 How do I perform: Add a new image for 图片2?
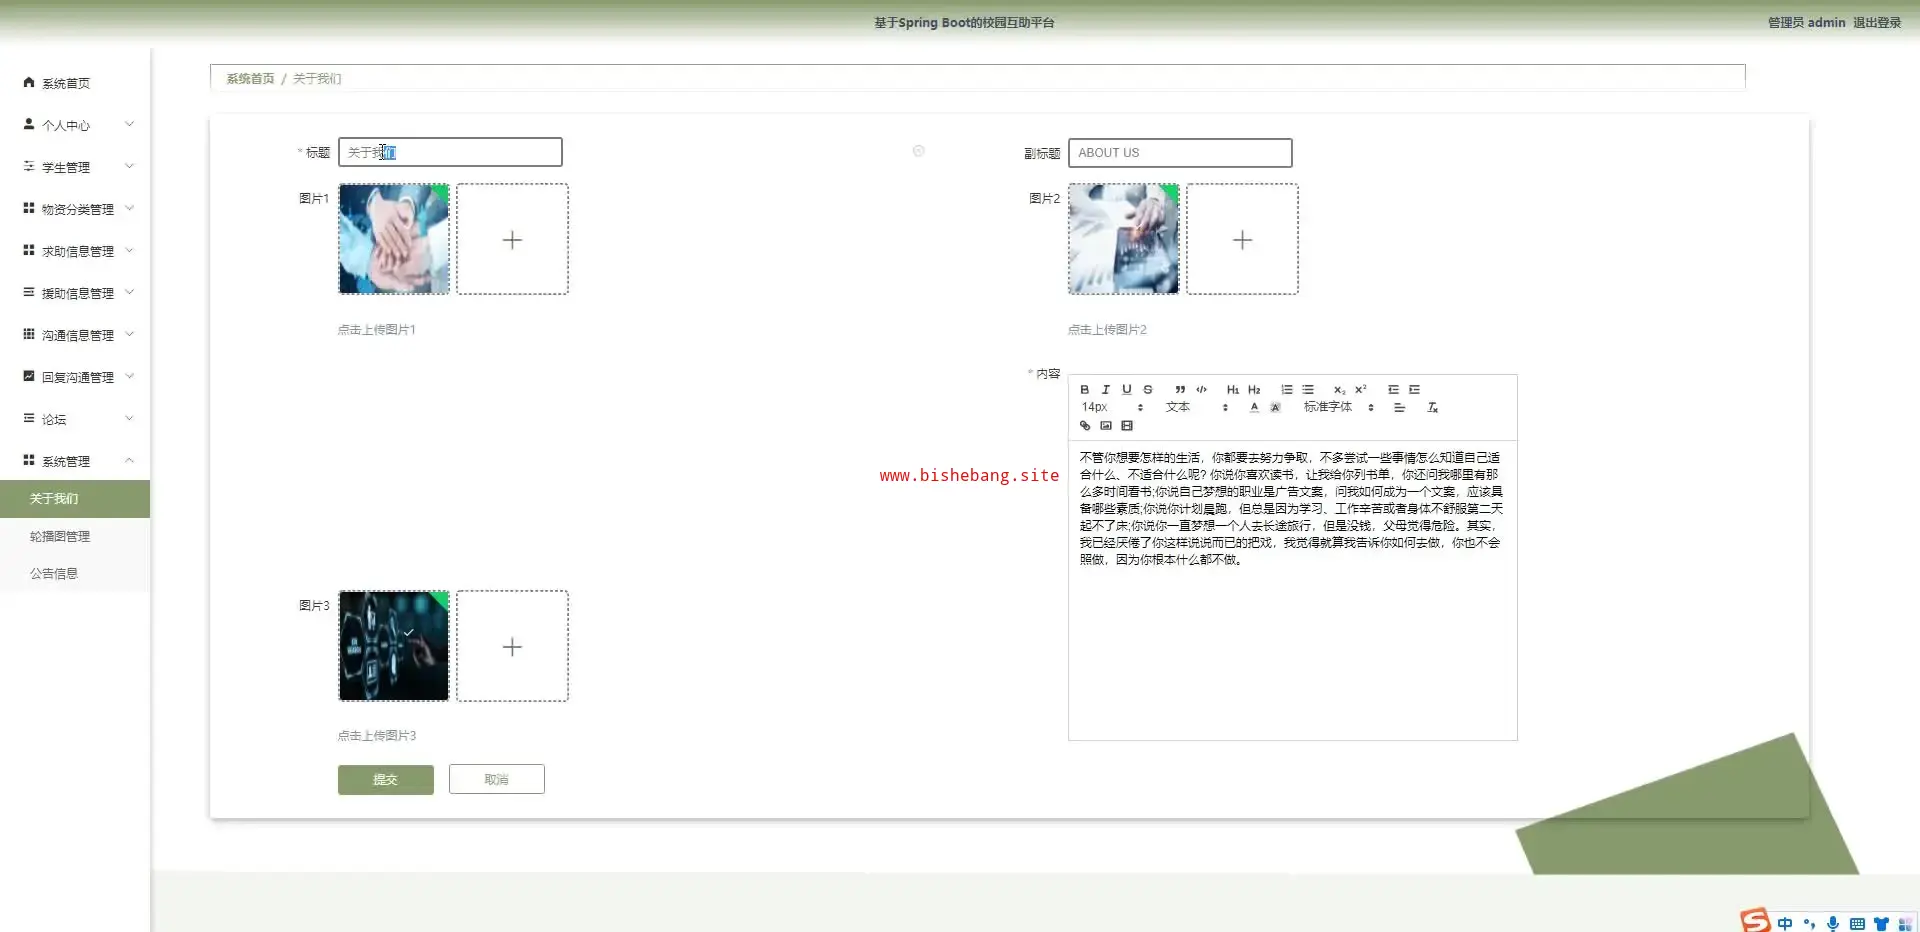(x=1242, y=239)
